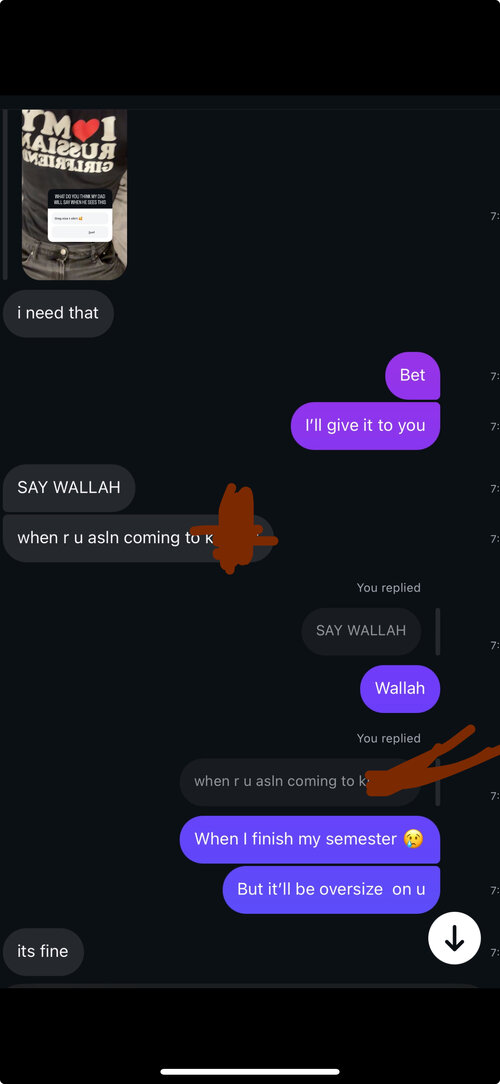
Task: Jump to quoted 'when r u asln coming' preview
Action: coord(300,782)
